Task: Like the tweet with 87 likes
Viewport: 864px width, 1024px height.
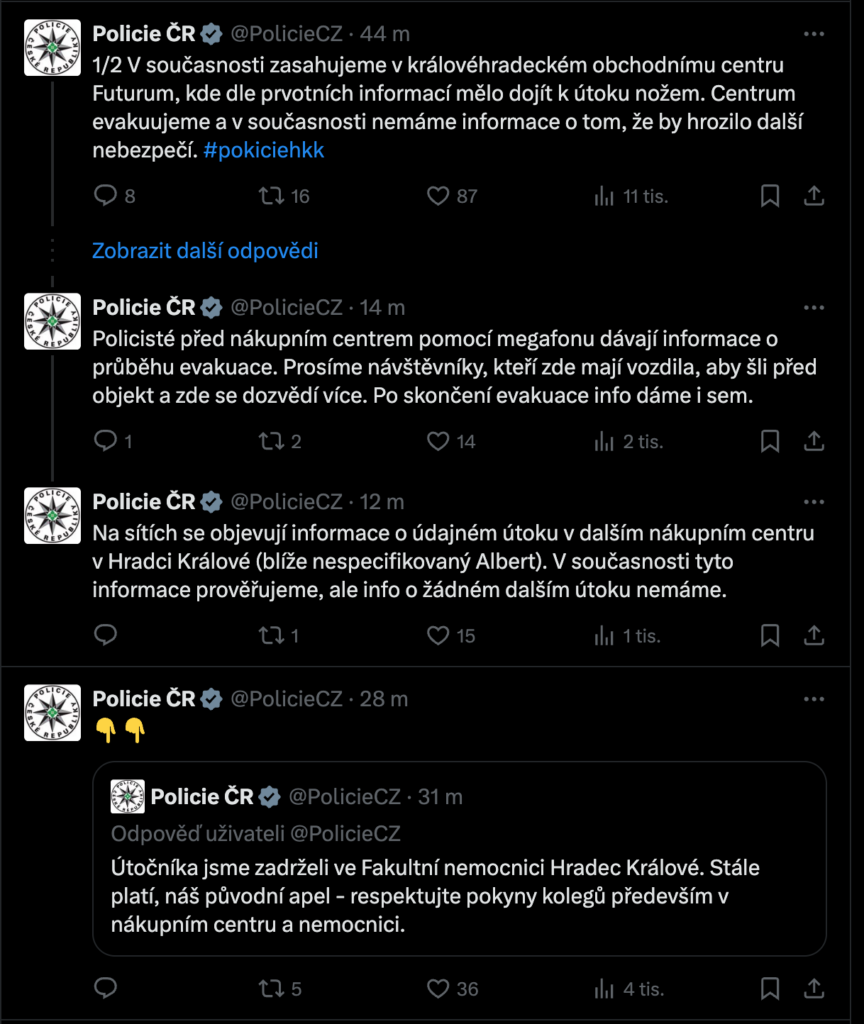Action: (438, 196)
